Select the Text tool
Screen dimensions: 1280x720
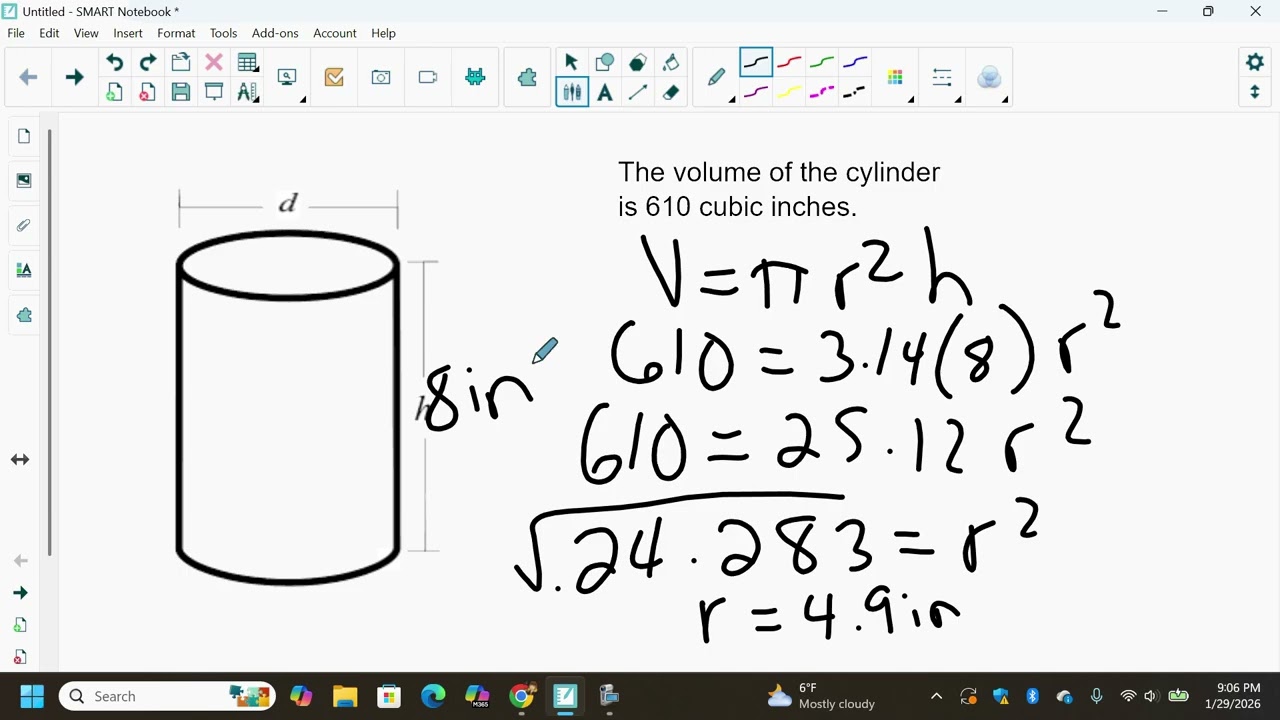(x=604, y=93)
